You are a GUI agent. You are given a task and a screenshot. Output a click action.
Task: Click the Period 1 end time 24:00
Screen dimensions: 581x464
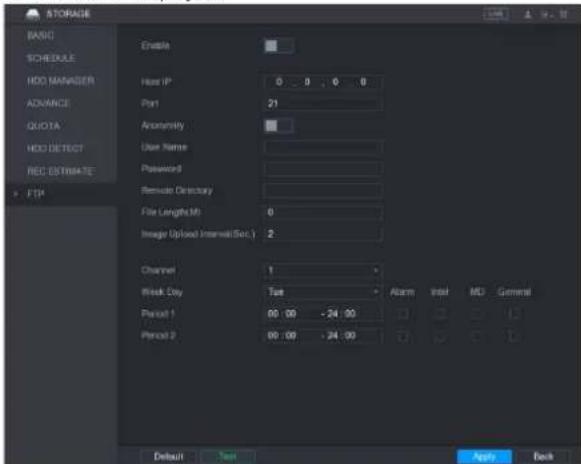click(x=342, y=314)
